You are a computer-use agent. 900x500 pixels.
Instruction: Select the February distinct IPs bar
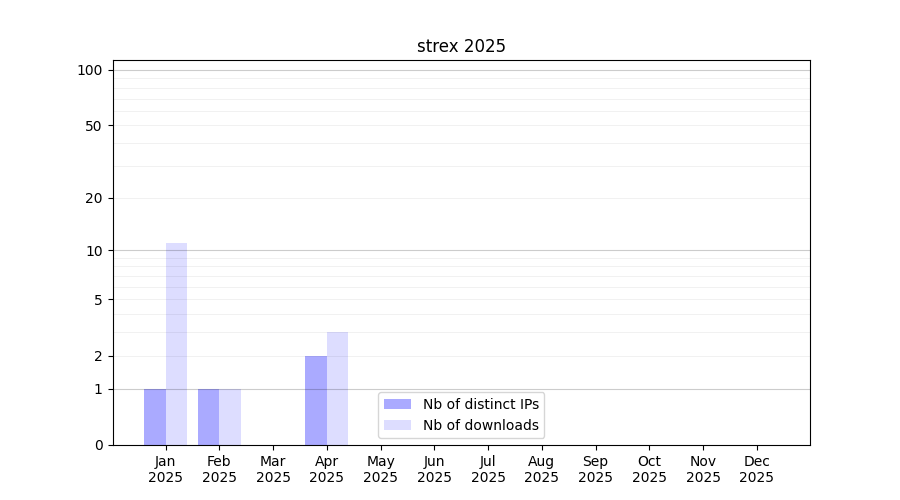pyautogui.click(x=208, y=417)
